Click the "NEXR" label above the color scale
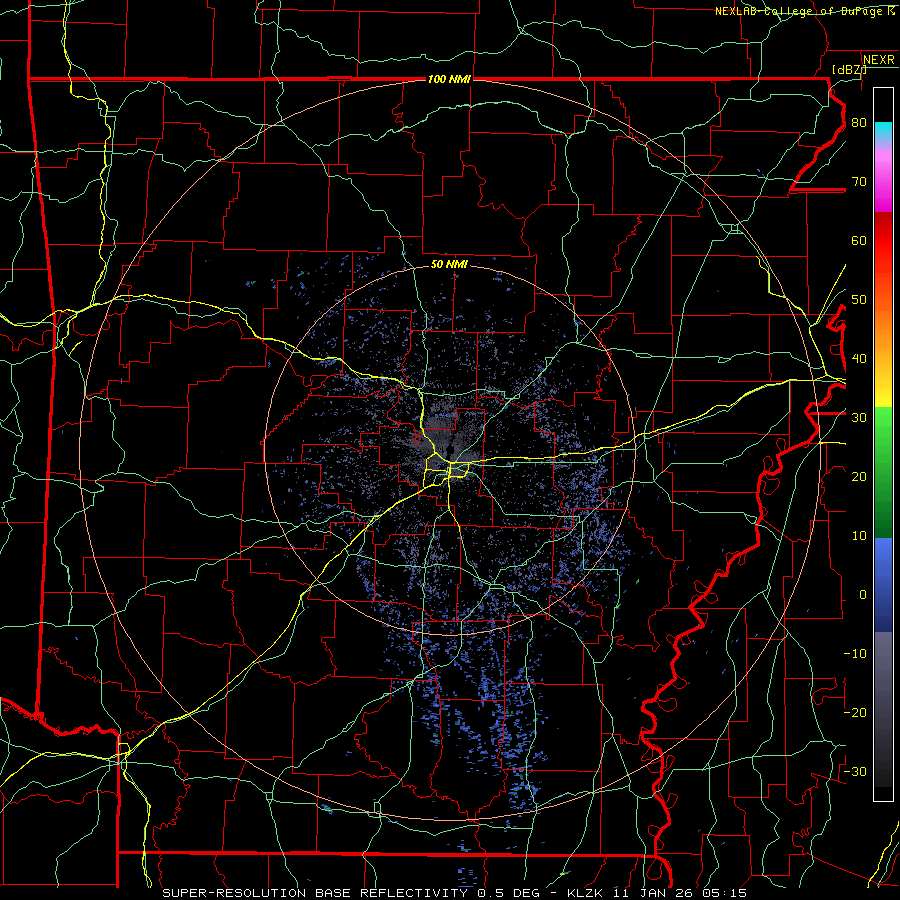The image size is (900, 900). coord(879,60)
